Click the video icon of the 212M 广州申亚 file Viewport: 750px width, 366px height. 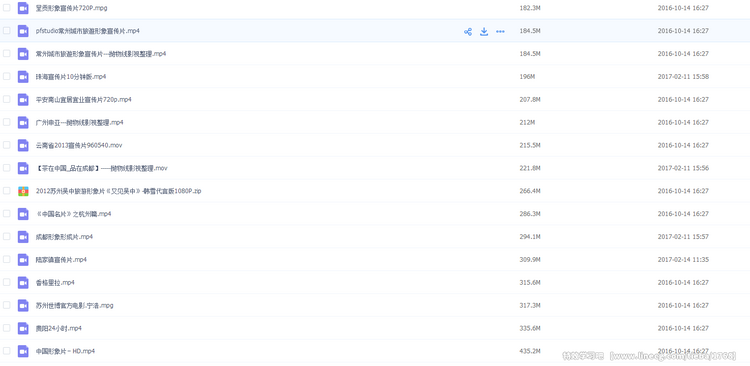coord(23,122)
